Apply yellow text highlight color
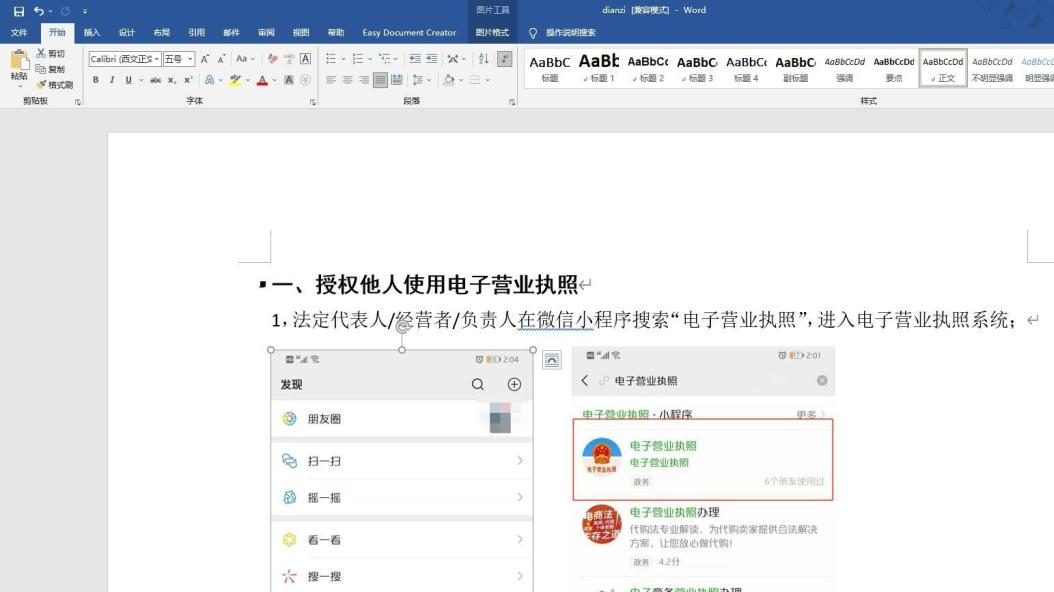This screenshot has width=1054, height=592. pyautogui.click(x=235, y=80)
